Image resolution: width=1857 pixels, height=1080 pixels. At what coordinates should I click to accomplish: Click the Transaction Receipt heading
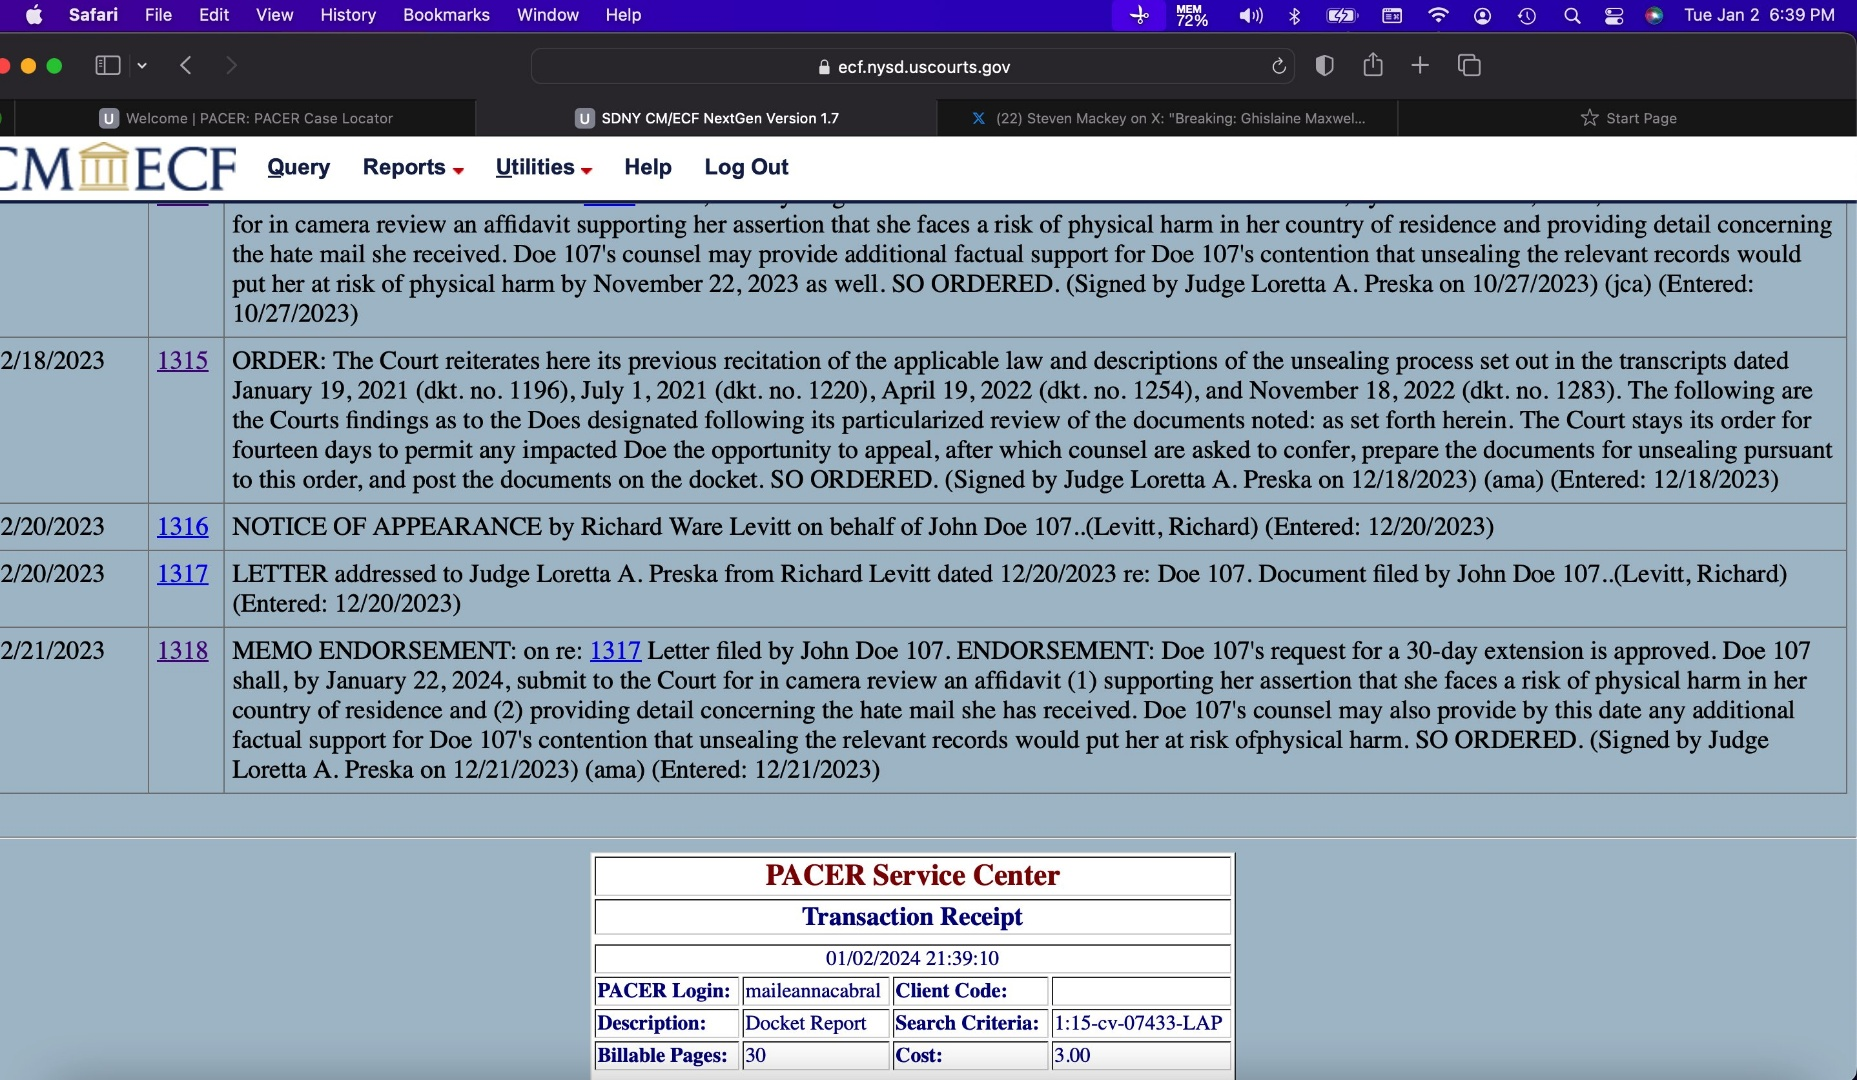[x=912, y=916]
